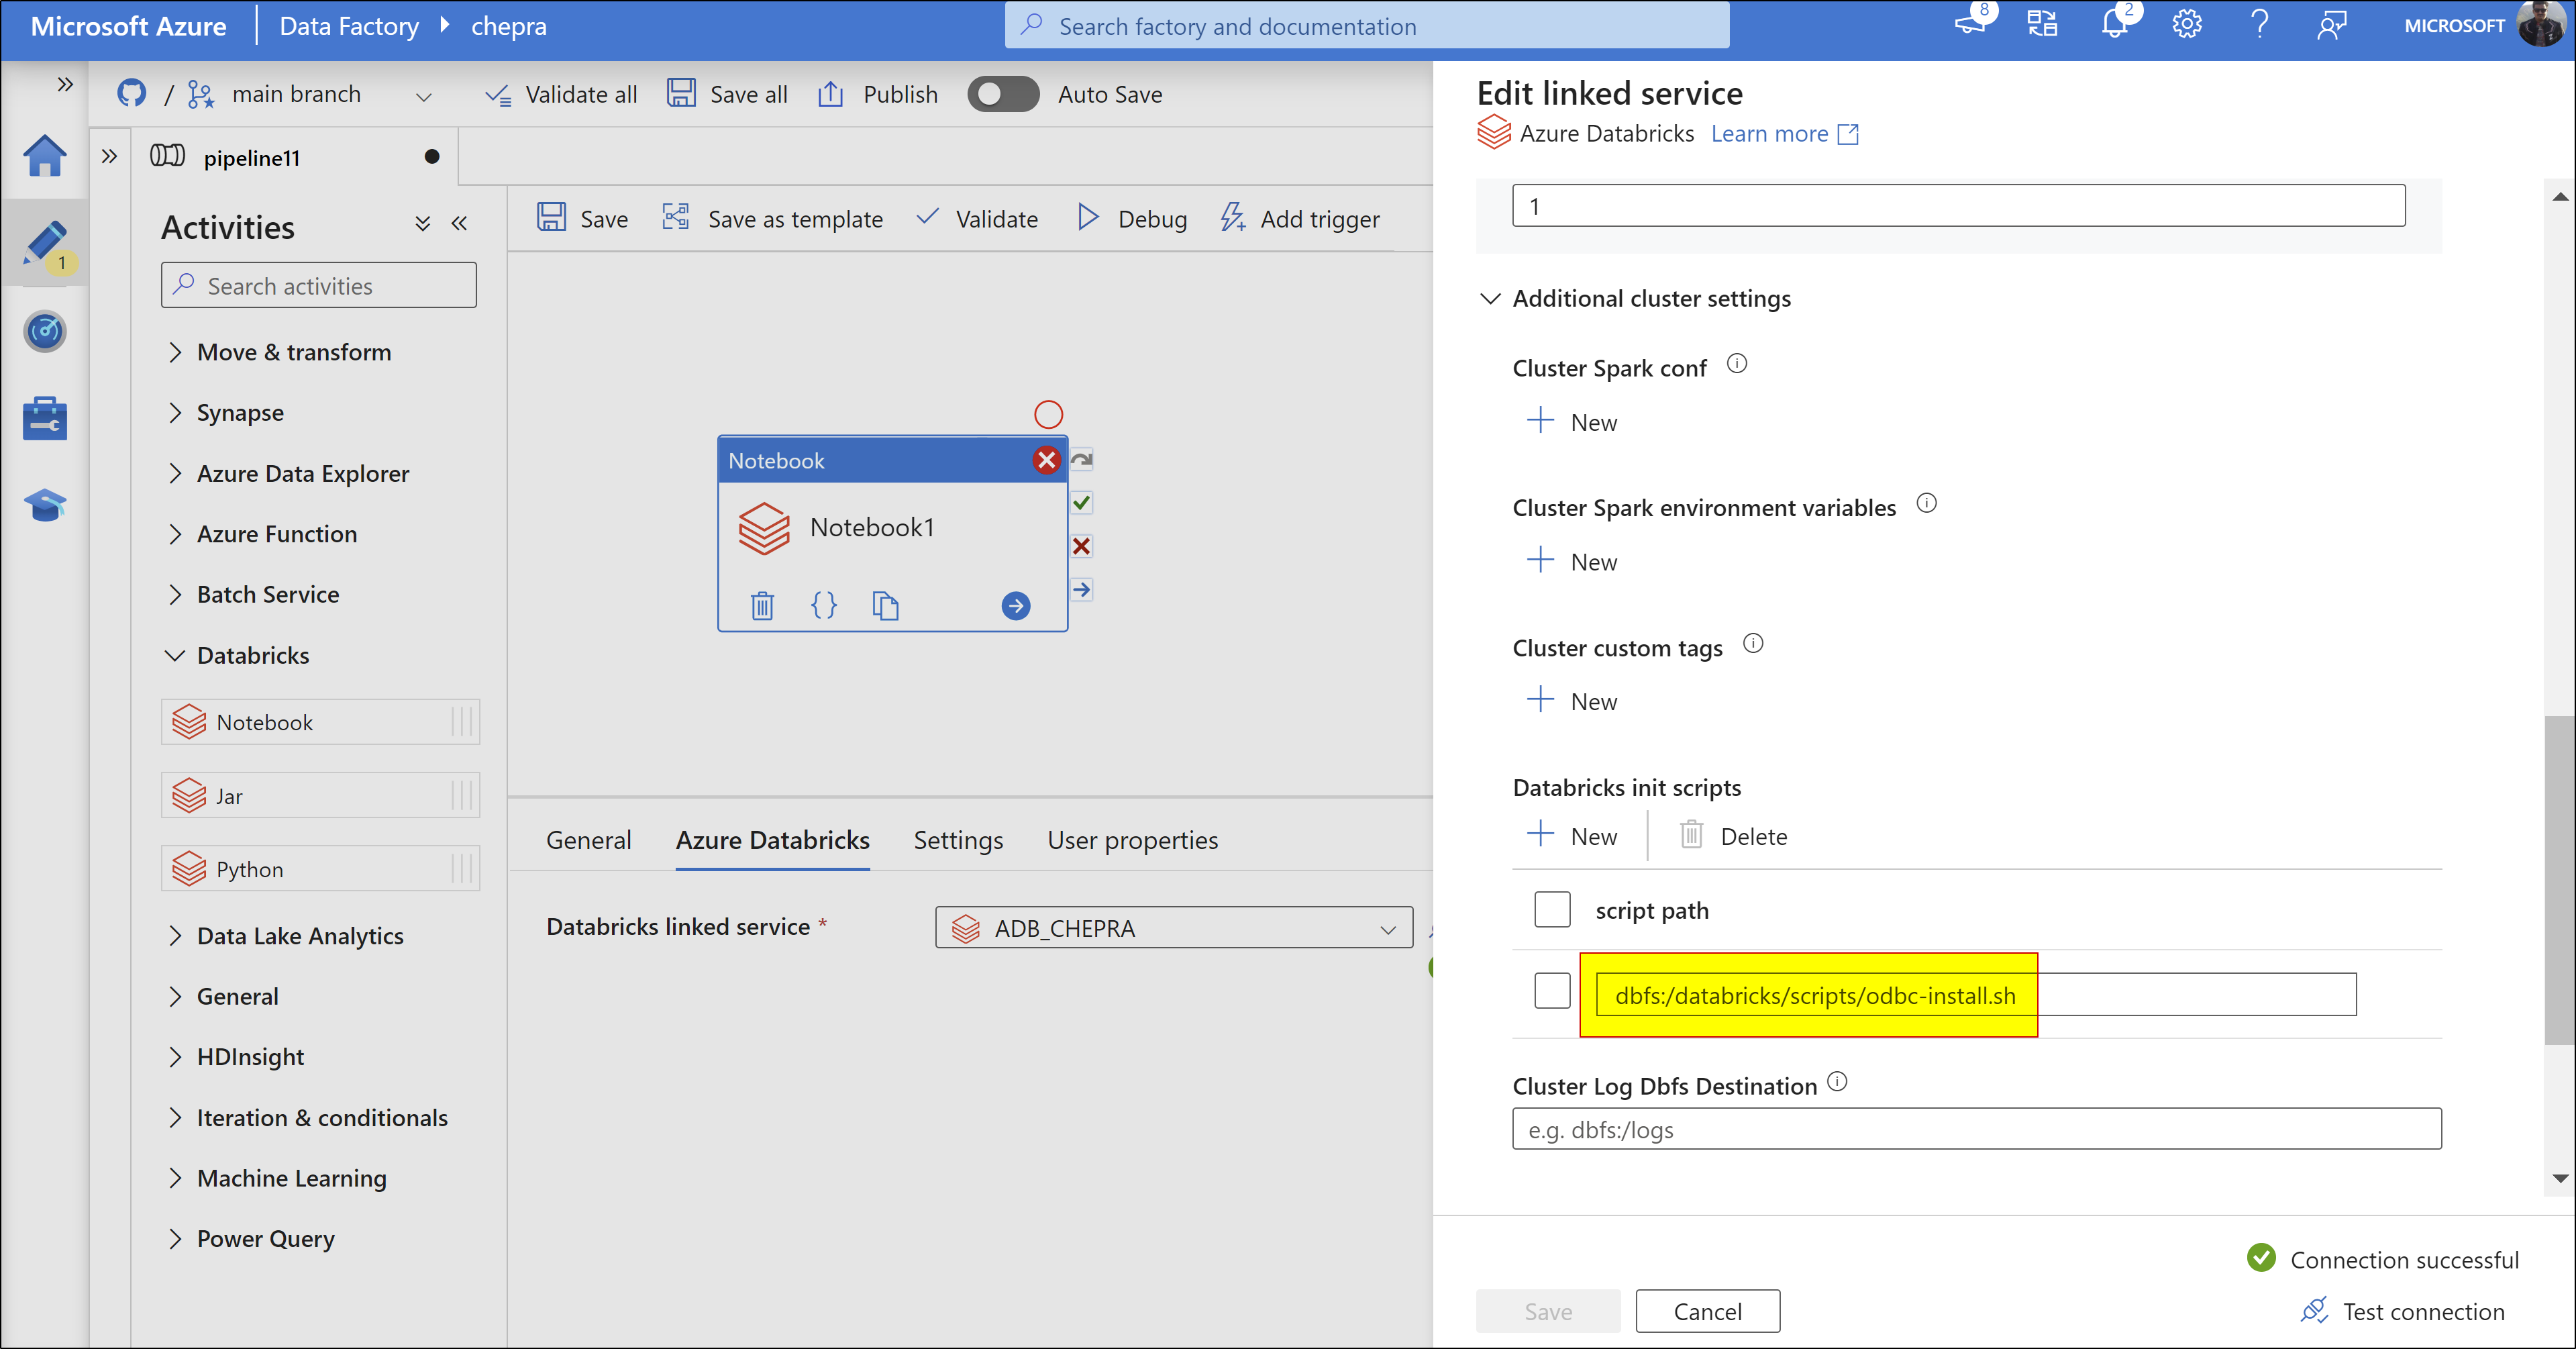
Task: Check the odbc-install.sh script row checkbox
Action: [1552, 990]
